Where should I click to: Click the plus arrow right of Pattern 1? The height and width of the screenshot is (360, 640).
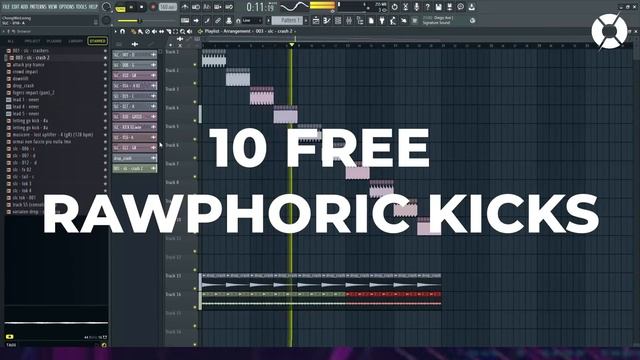(x=306, y=20)
